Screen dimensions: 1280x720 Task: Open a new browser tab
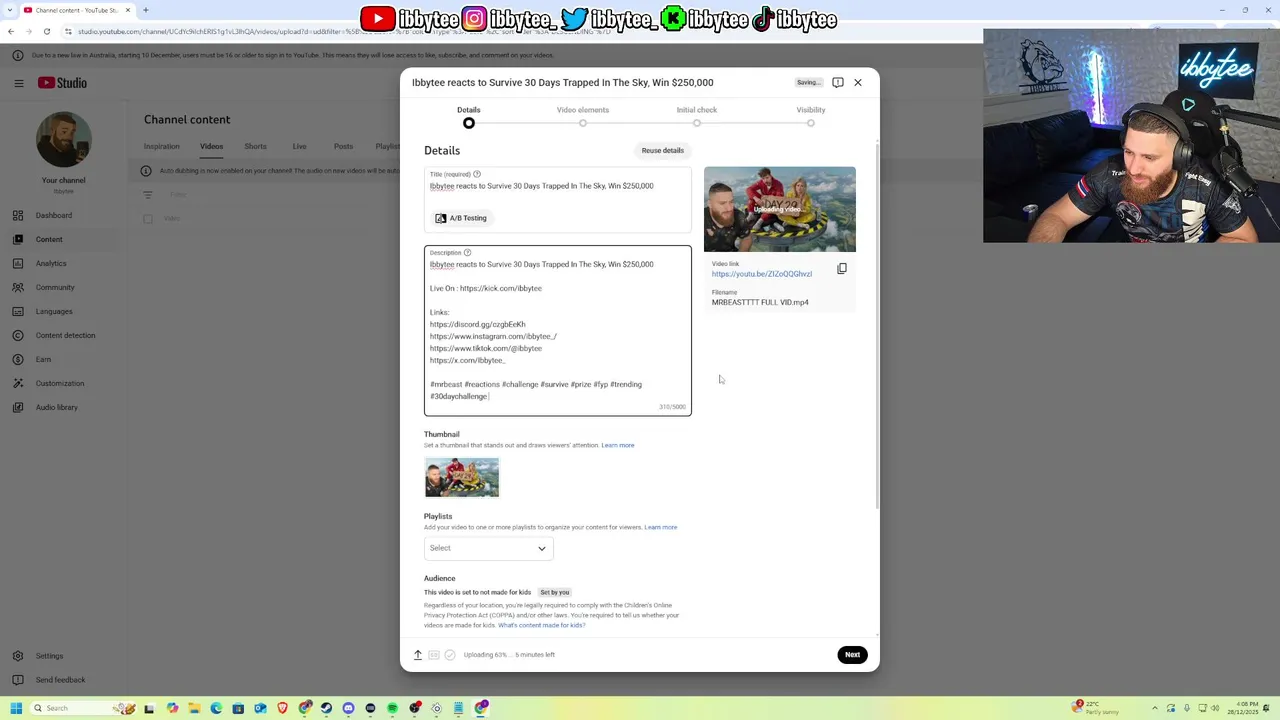click(145, 10)
